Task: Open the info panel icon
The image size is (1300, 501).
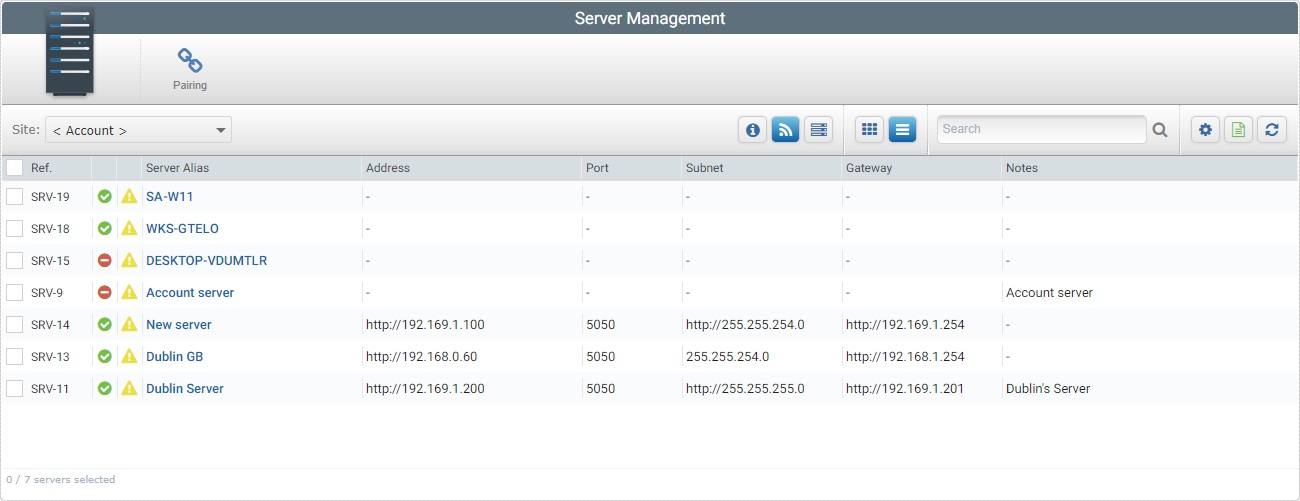Action: tap(753, 129)
